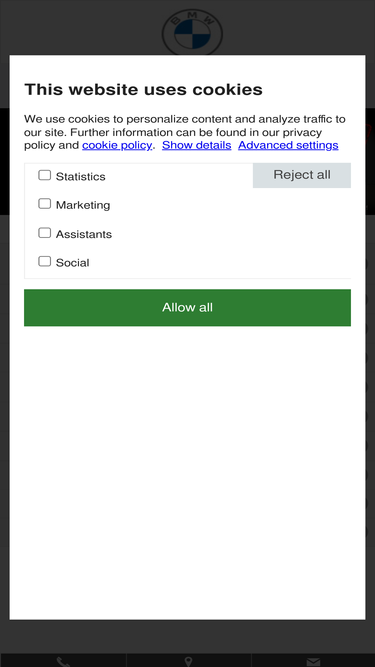Click the Marketing label text
Screen dimensions: 375x667
click(83, 205)
